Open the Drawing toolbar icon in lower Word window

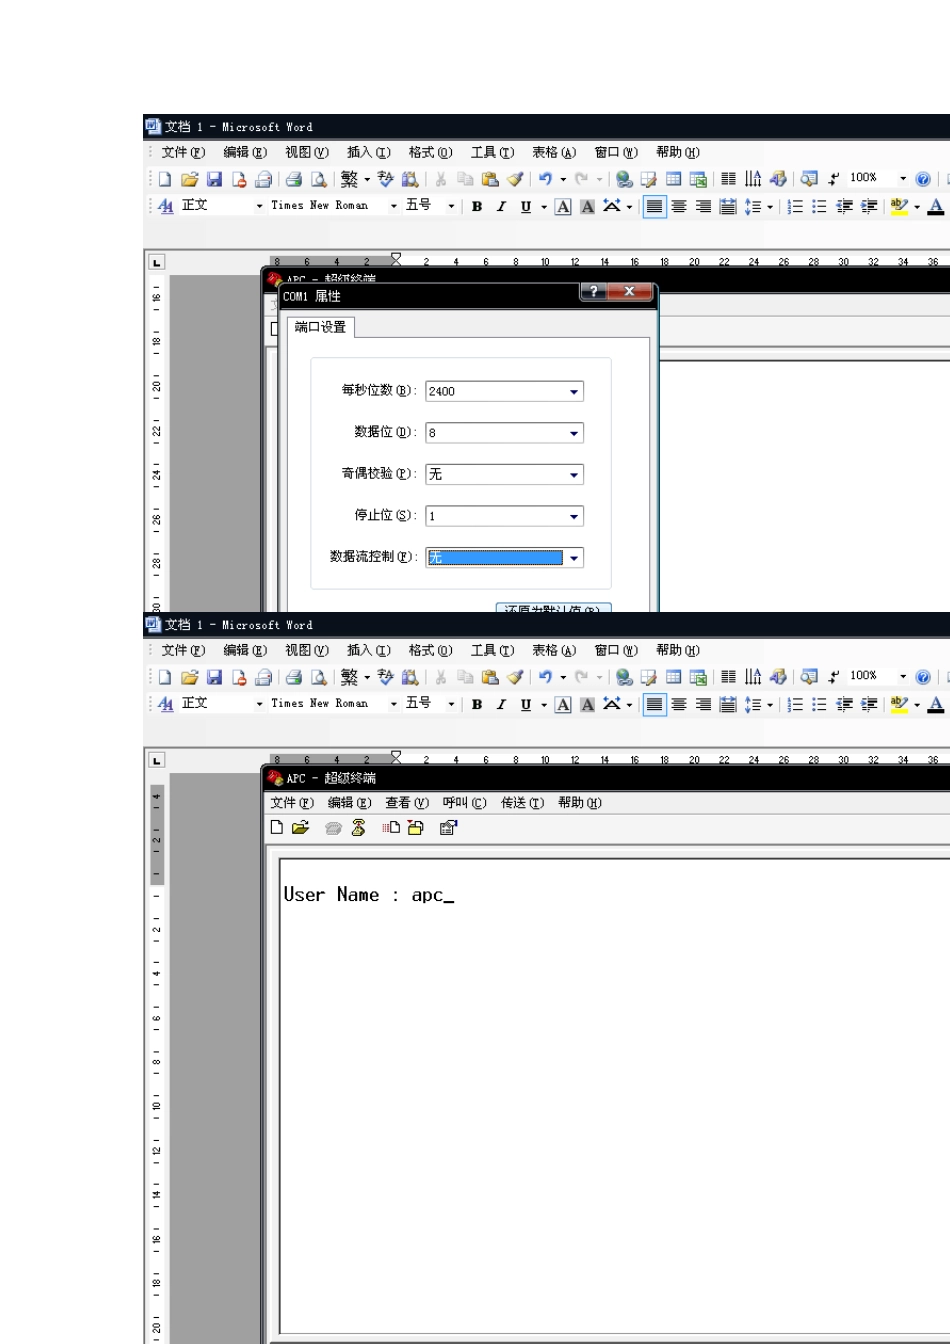pos(778,678)
